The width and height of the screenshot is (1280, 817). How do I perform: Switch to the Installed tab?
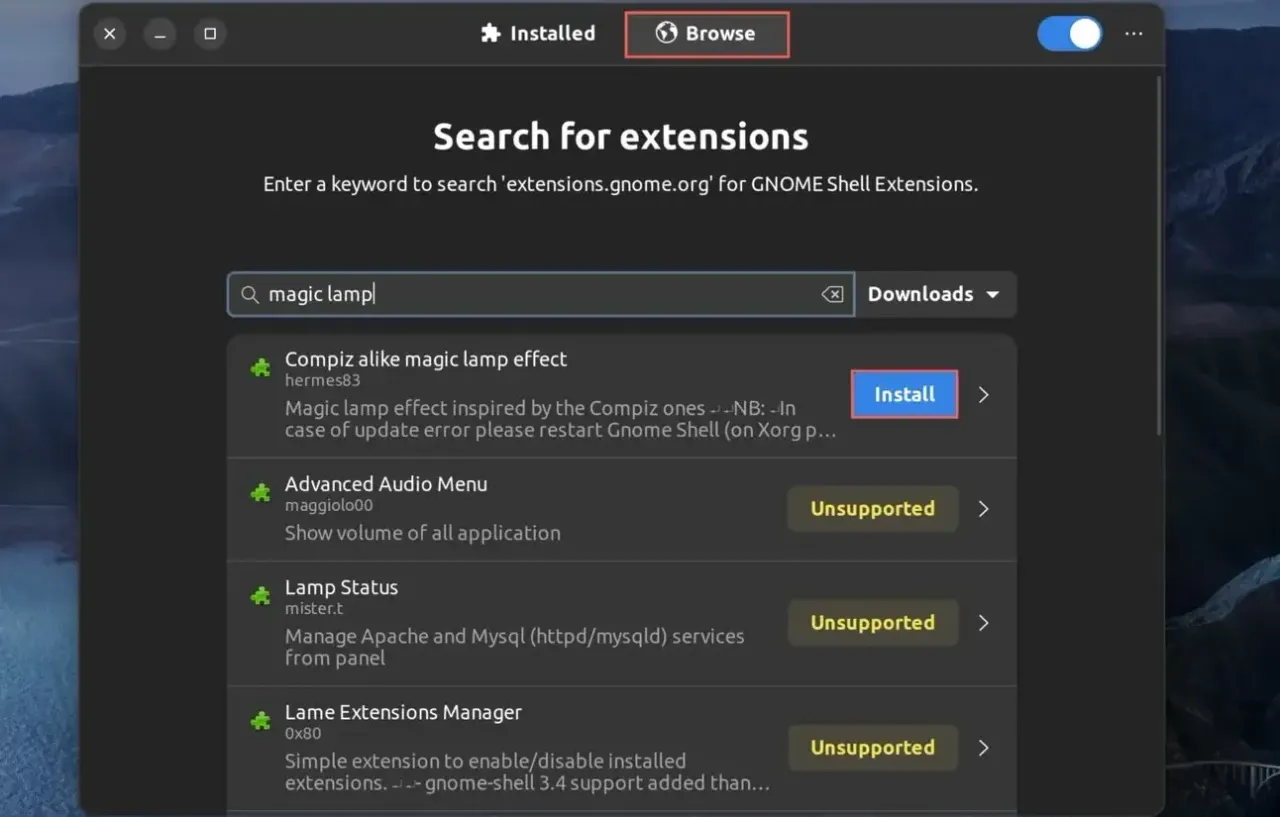coord(537,33)
